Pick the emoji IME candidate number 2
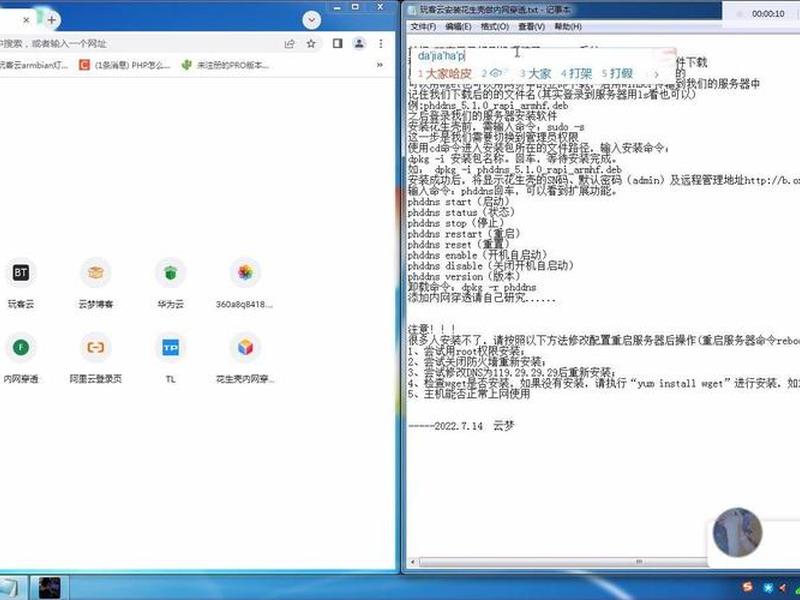800x600 pixels. (x=493, y=74)
